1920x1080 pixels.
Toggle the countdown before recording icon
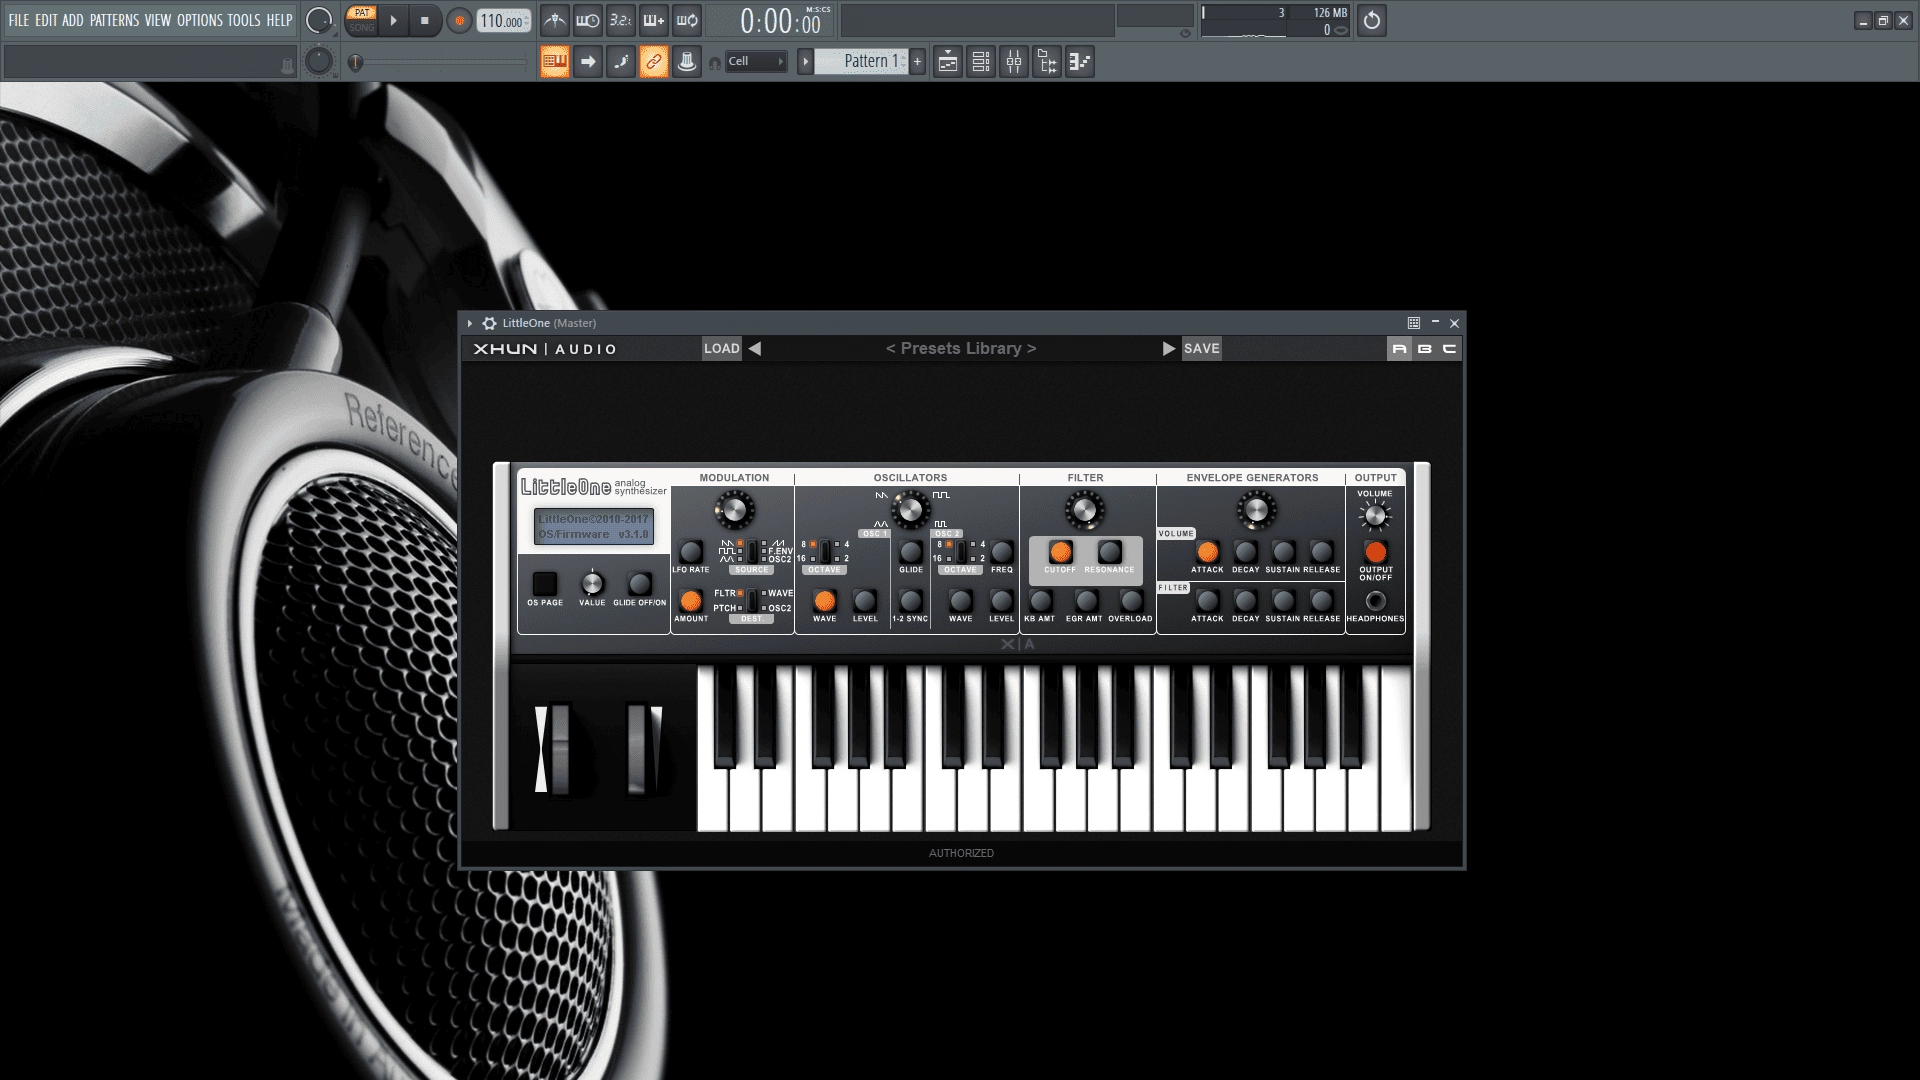(621, 20)
